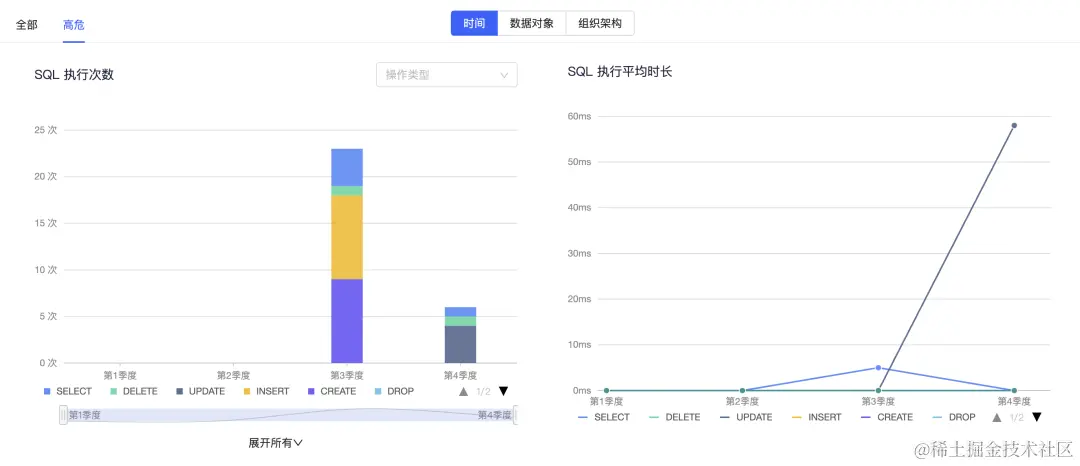Click the yellow INSERT segment in 第3季度 bar

click(347, 237)
